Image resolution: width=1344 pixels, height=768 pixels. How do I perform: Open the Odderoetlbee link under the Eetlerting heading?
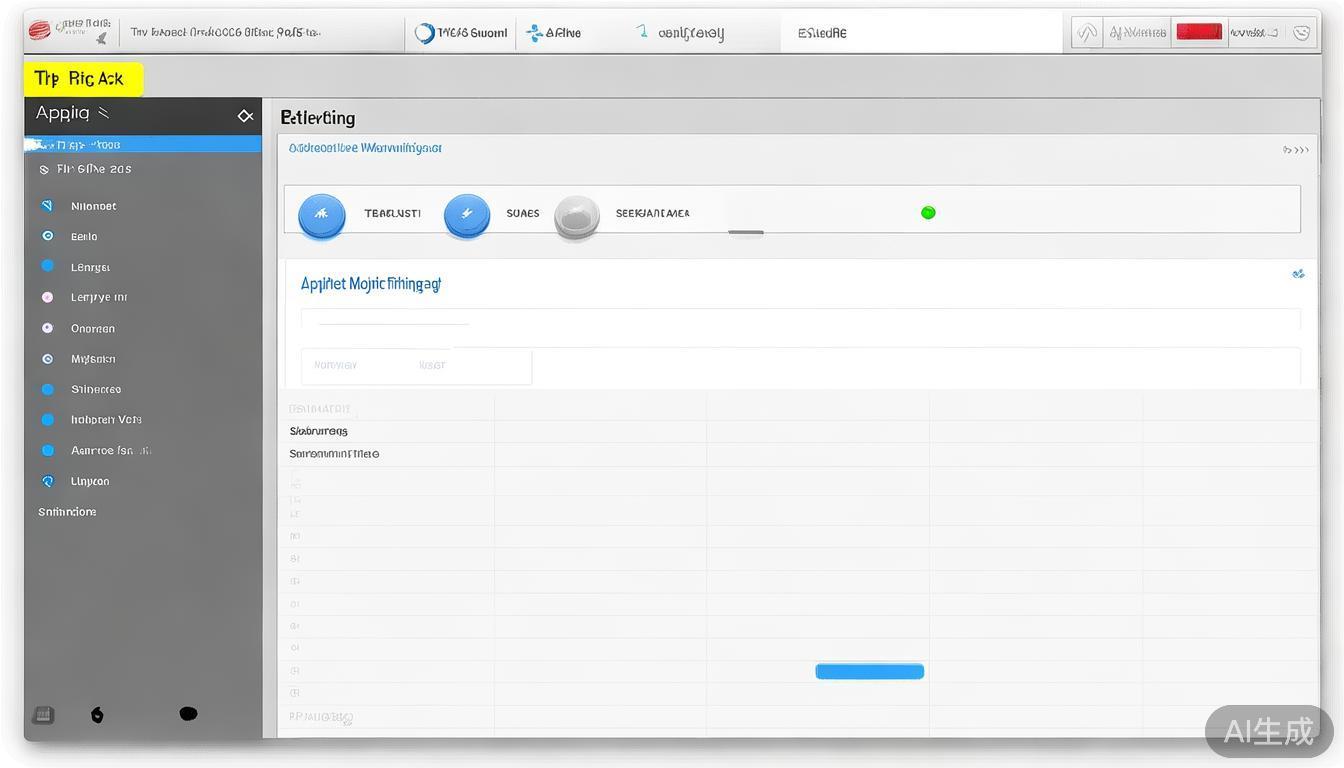tap(365, 148)
